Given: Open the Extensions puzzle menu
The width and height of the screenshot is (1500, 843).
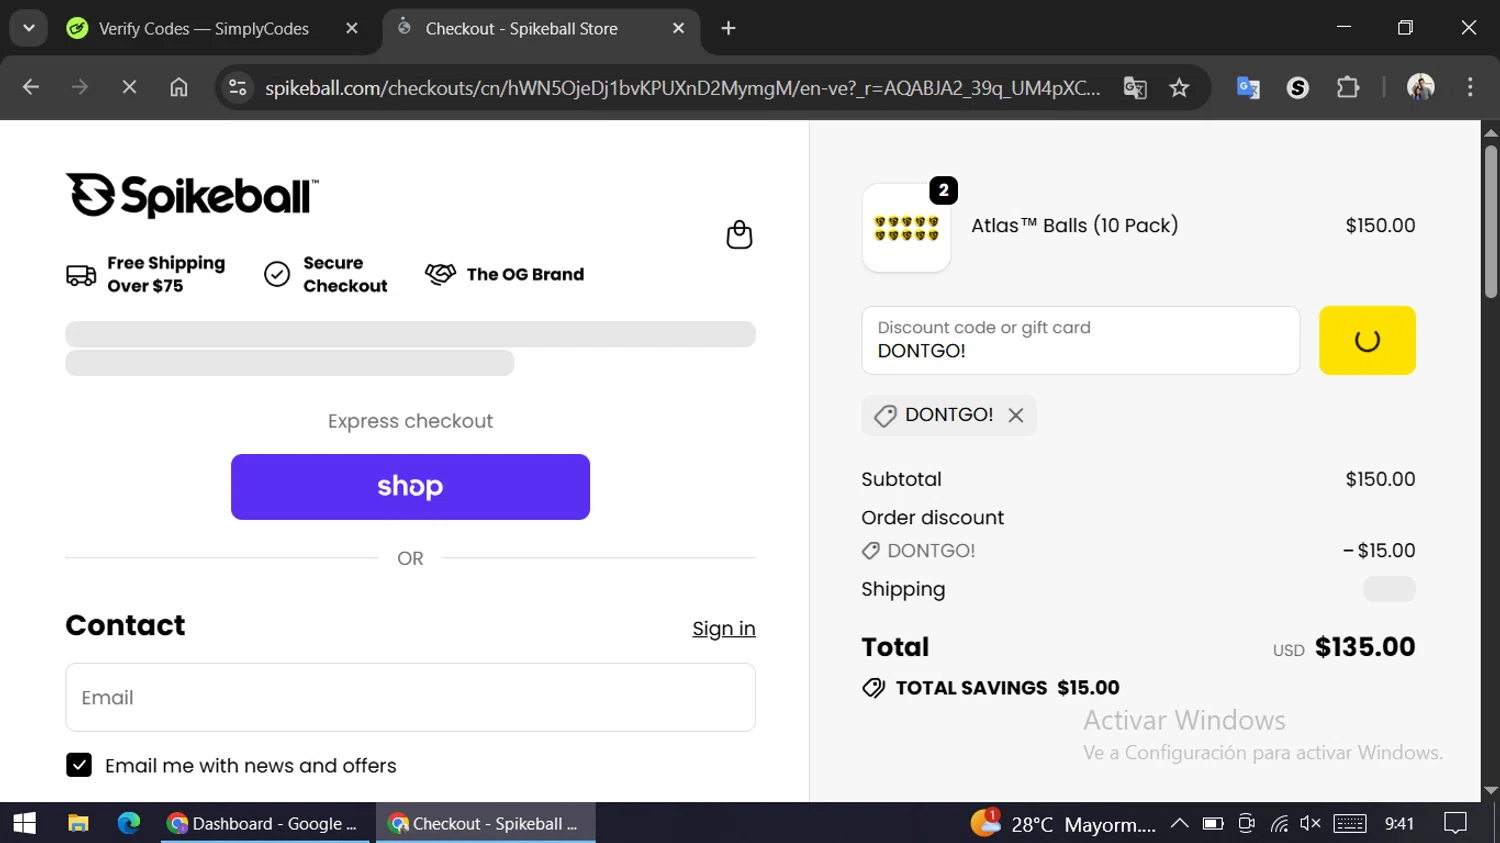Looking at the screenshot, I should [x=1348, y=87].
